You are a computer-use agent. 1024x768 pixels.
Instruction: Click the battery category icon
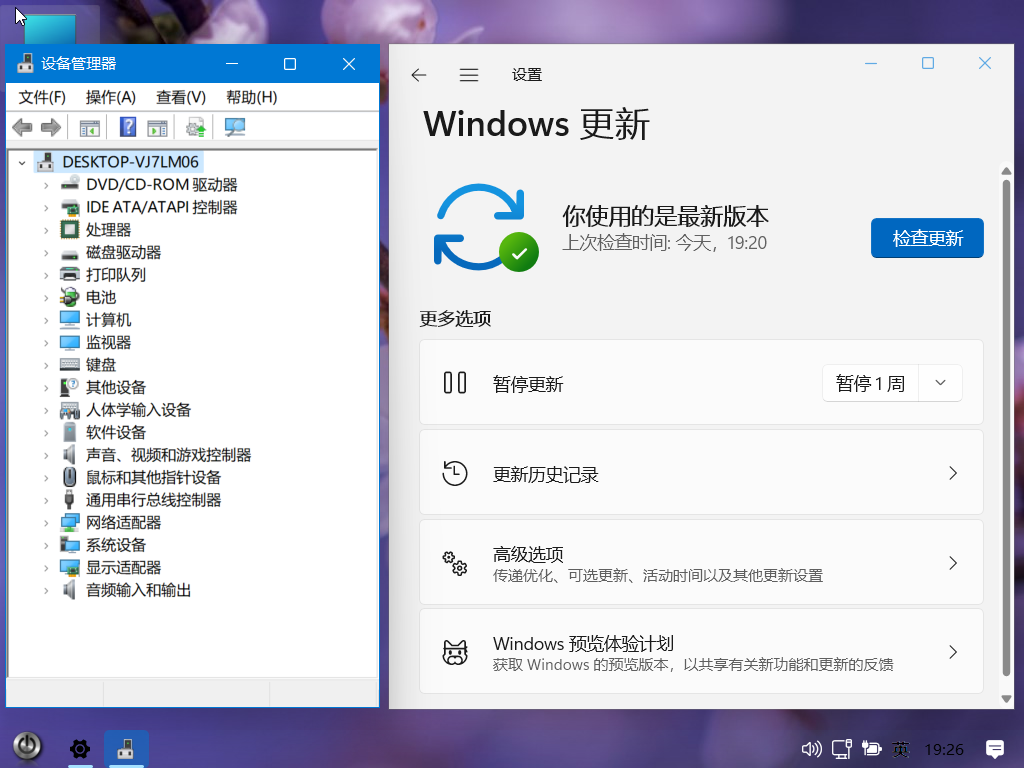click(70, 296)
